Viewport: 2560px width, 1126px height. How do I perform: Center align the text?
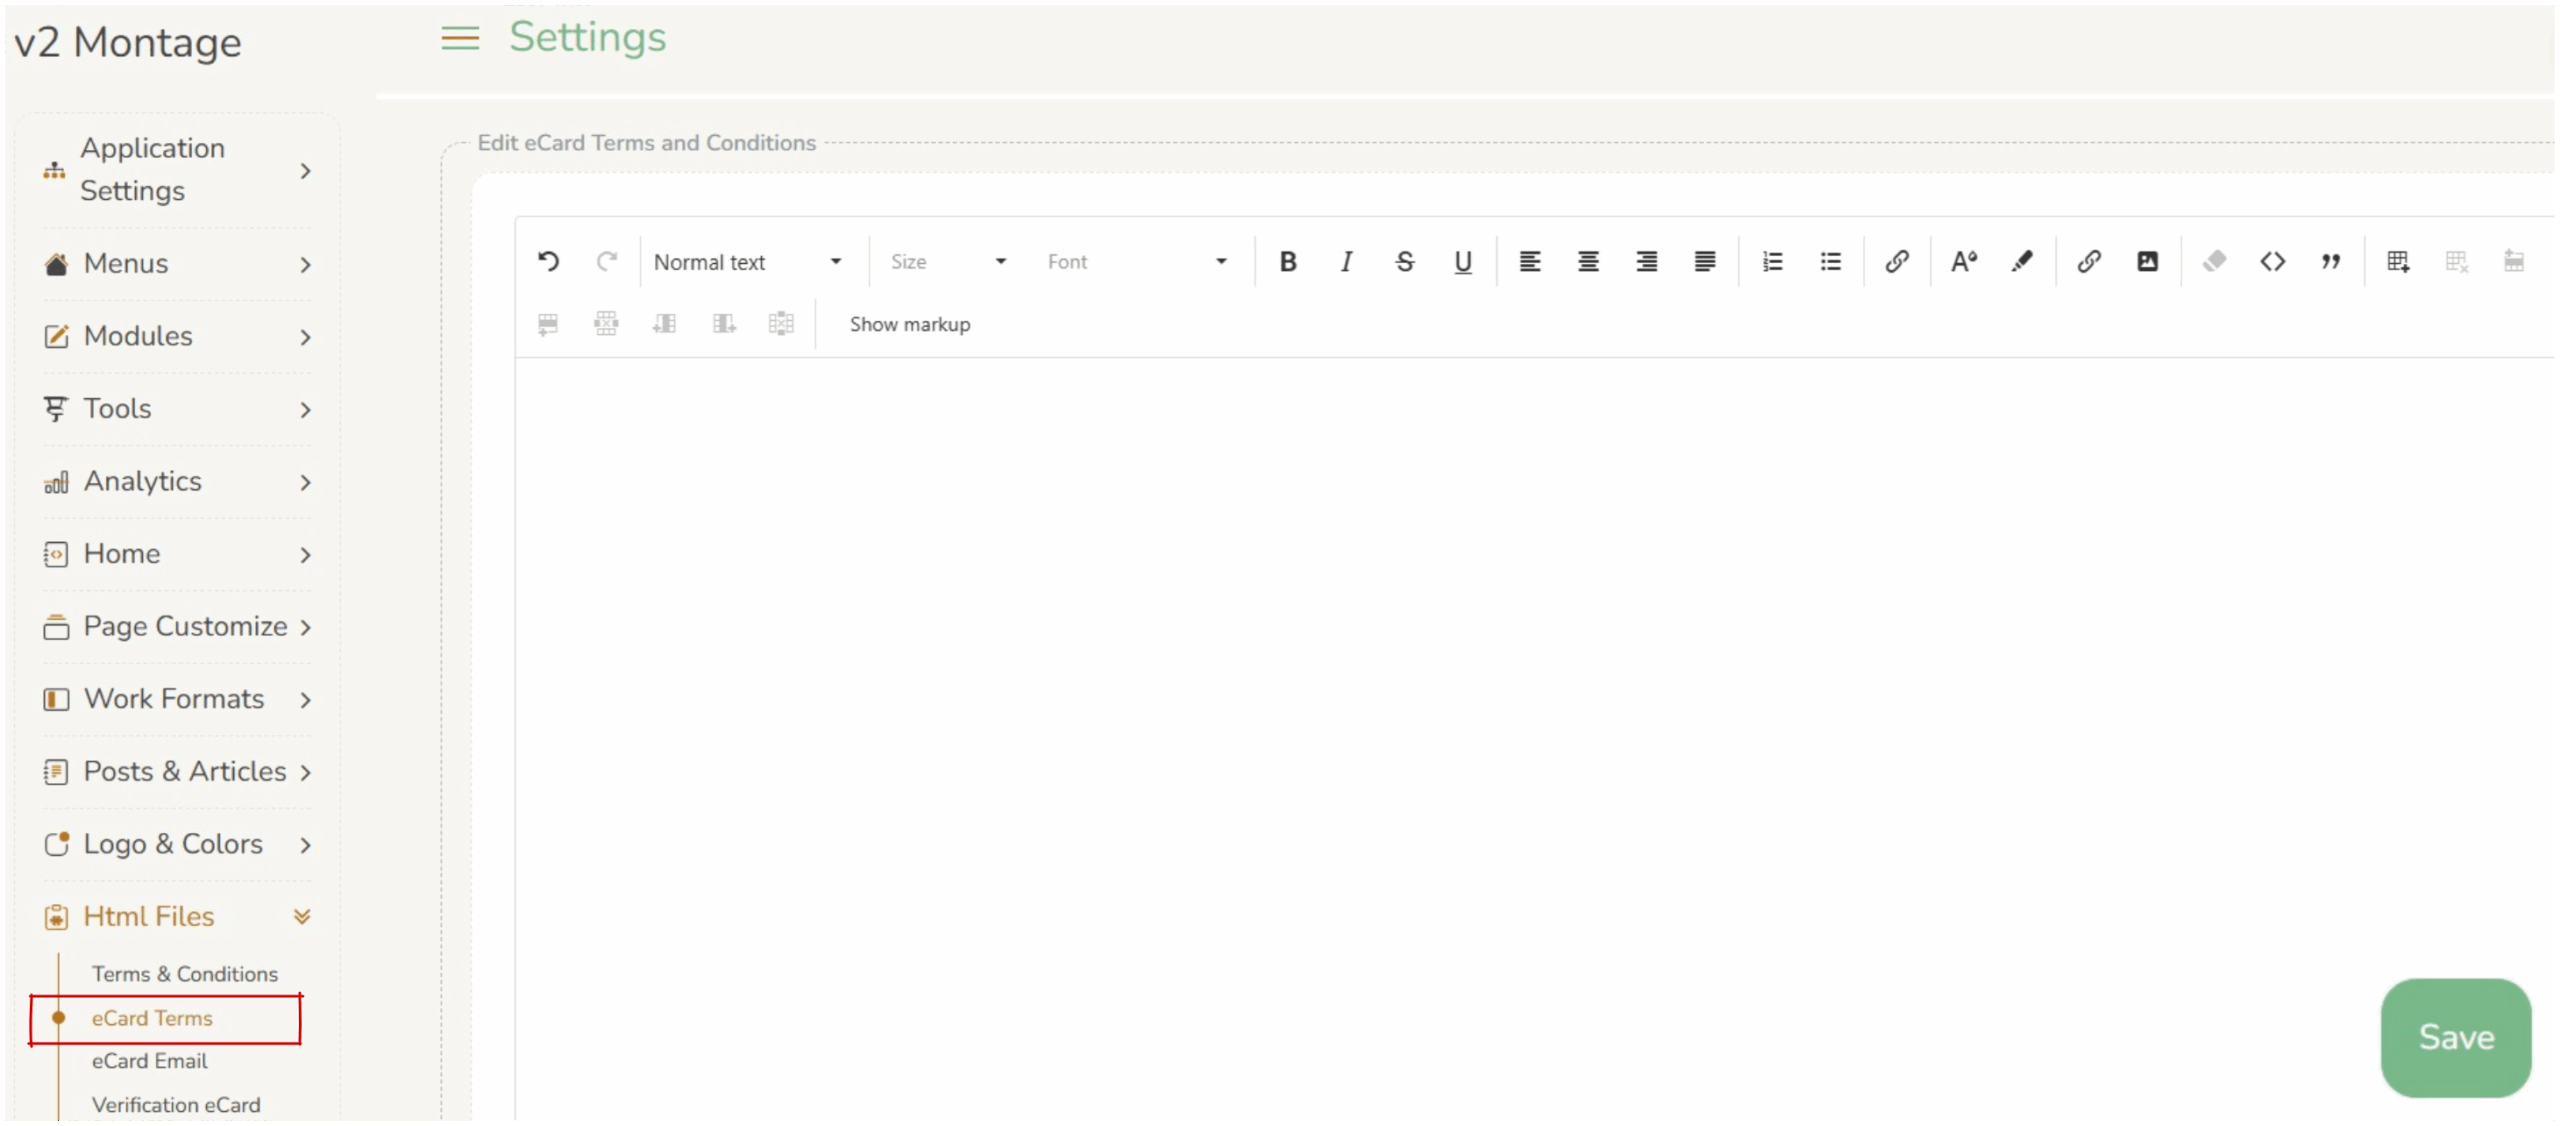coord(1588,262)
